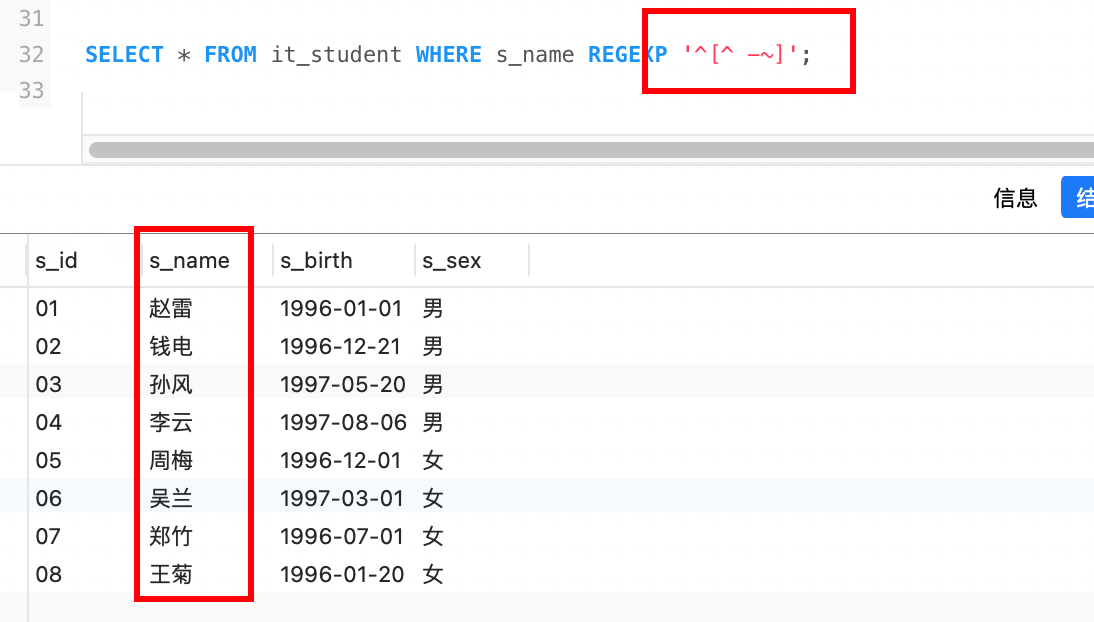Image resolution: width=1094 pixels, height=622 pixels.
Task: Click the birth date 1996-07-01 cell
Action: [342, 537]
